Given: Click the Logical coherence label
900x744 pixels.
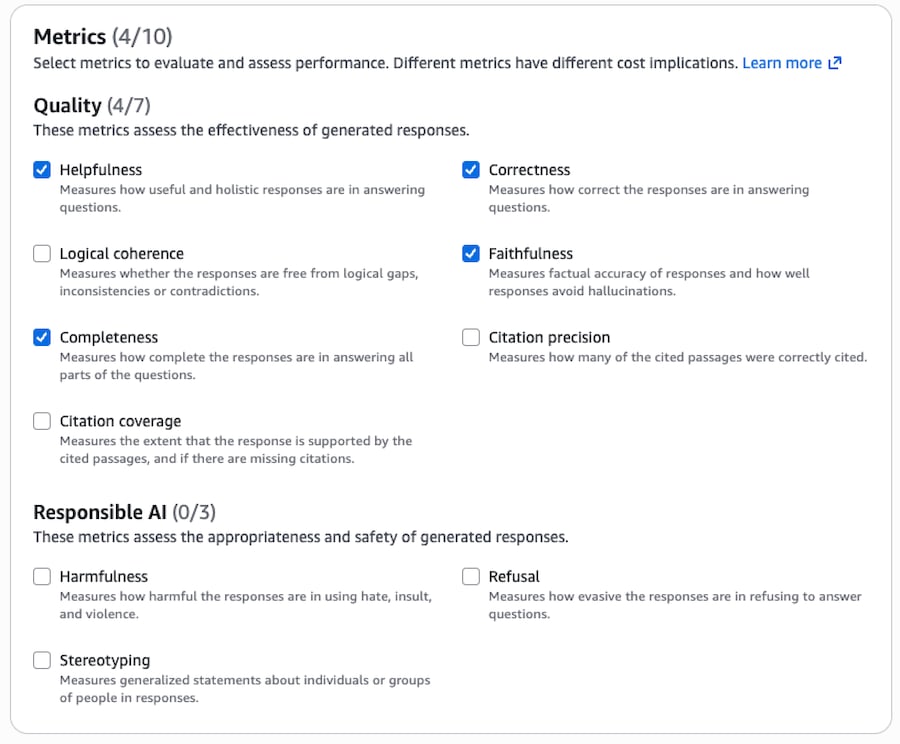Looking at the screenshot, I should 121,254.
